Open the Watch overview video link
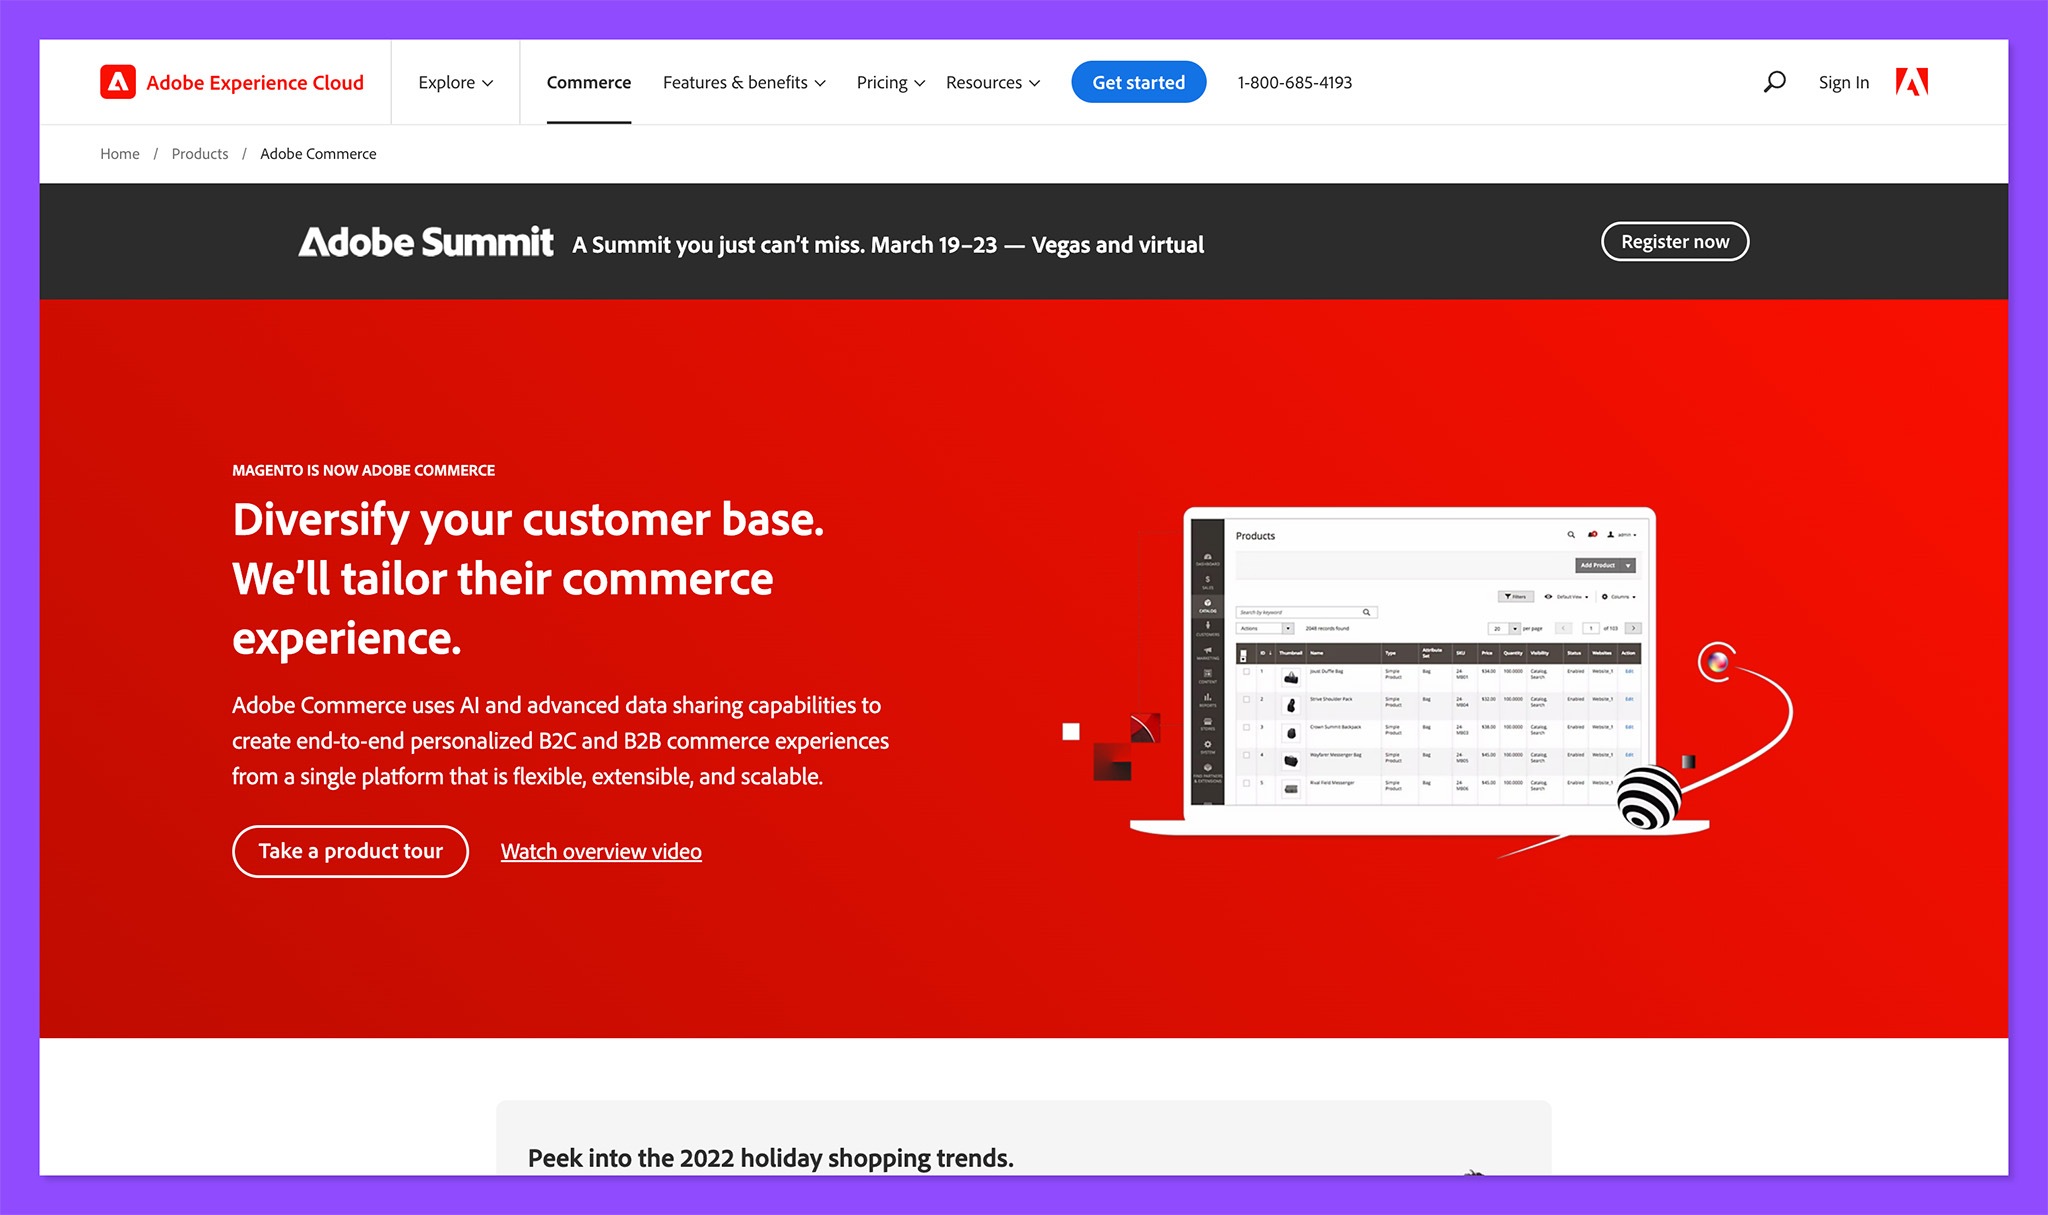This screenshot has height=1215, width=2048. [601, 851]
